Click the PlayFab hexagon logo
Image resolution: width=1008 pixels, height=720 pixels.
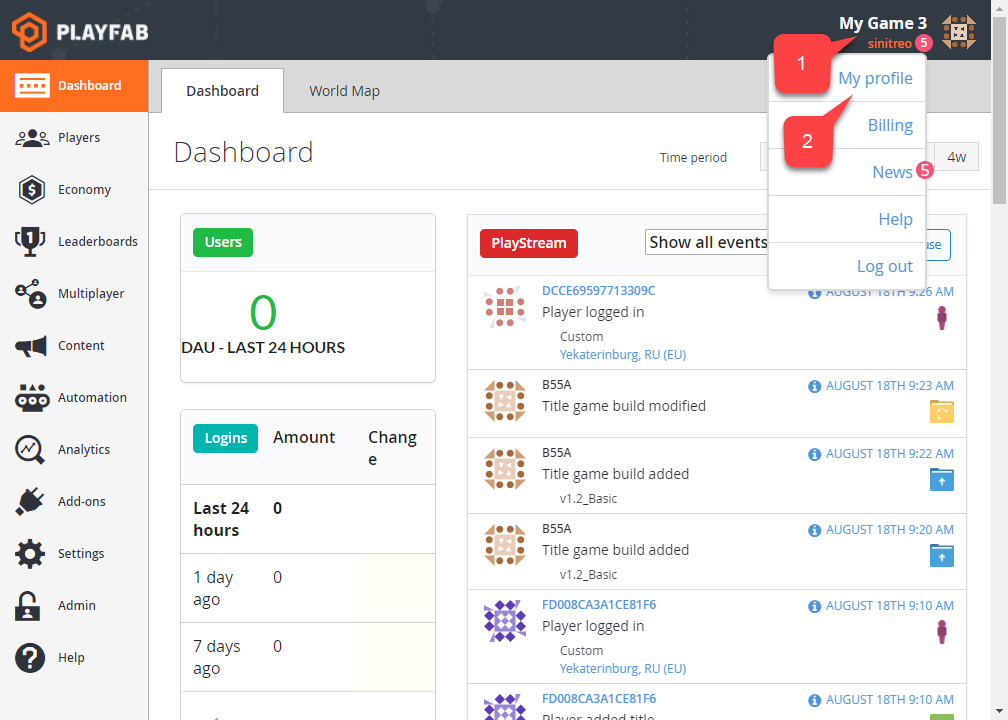[x=30, y=30]
